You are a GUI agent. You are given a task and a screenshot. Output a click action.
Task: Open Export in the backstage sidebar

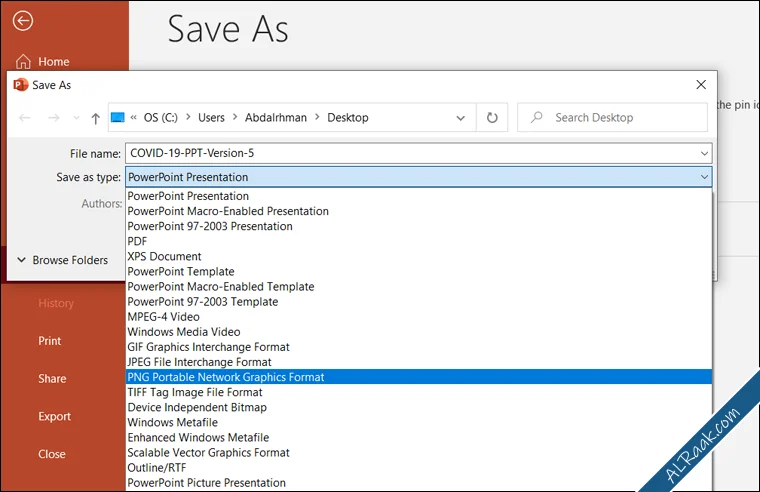point(54,416)
